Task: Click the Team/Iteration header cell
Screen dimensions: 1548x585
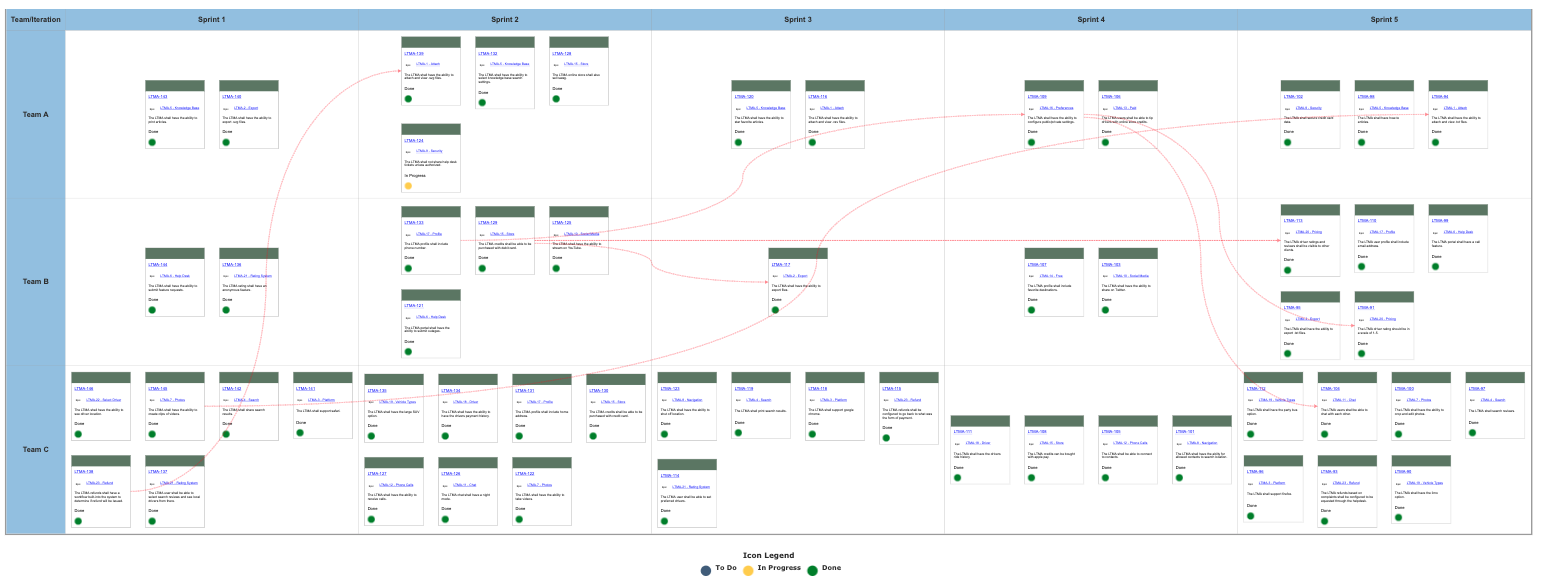Action: pos(33,19)
